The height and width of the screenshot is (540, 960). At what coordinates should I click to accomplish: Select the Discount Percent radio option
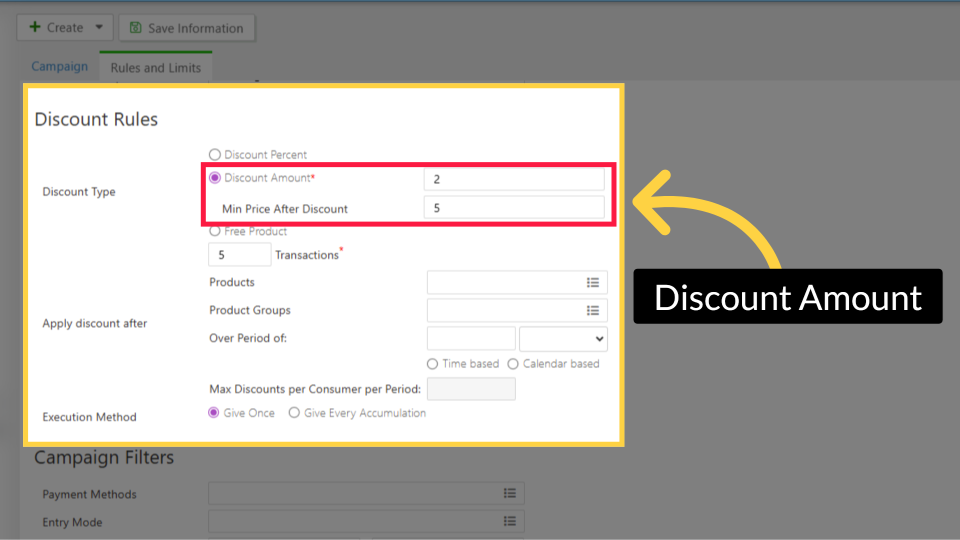(x=214, y=154)
